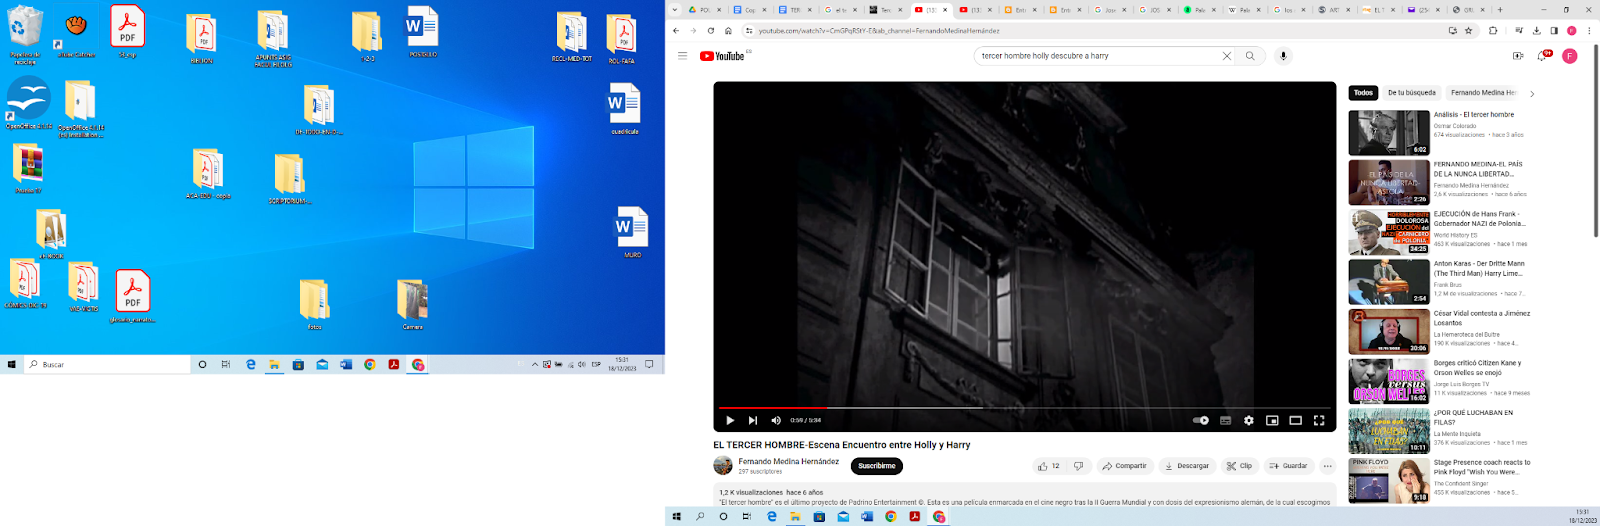Open YouTube account avatar menu
This screenshot has height=526, width=1600.
[1570, 56]
